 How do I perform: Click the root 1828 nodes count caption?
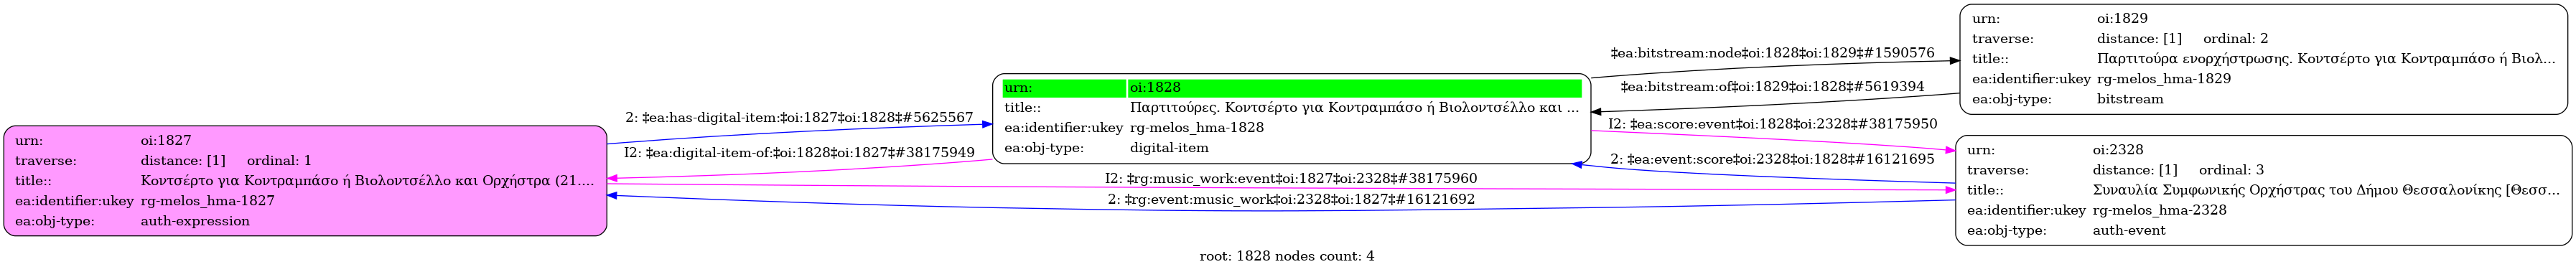pyautogui.click(x=1287, y=256)
